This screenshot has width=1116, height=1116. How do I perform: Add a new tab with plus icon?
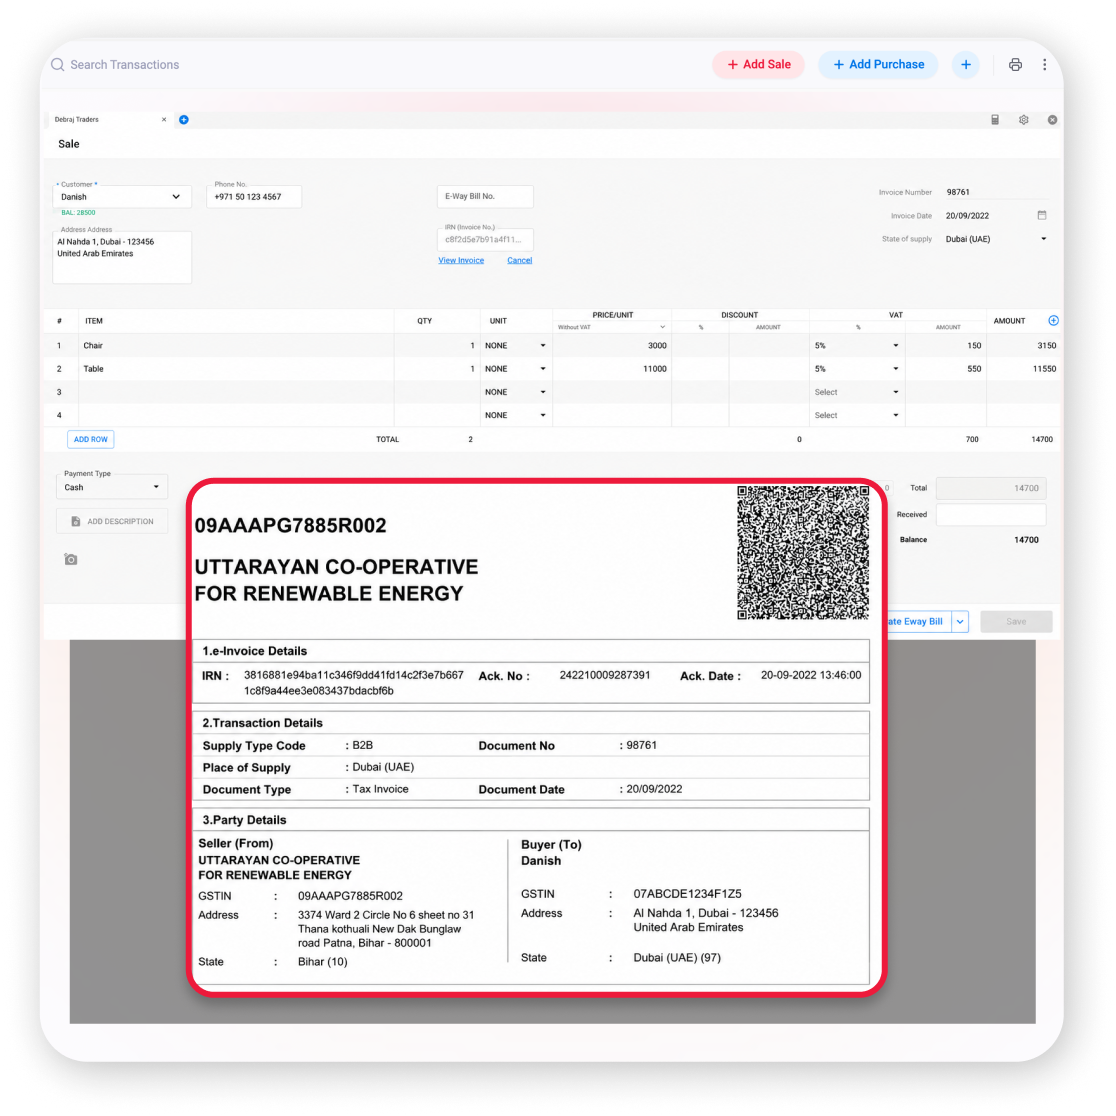click(x=184, y=120)
